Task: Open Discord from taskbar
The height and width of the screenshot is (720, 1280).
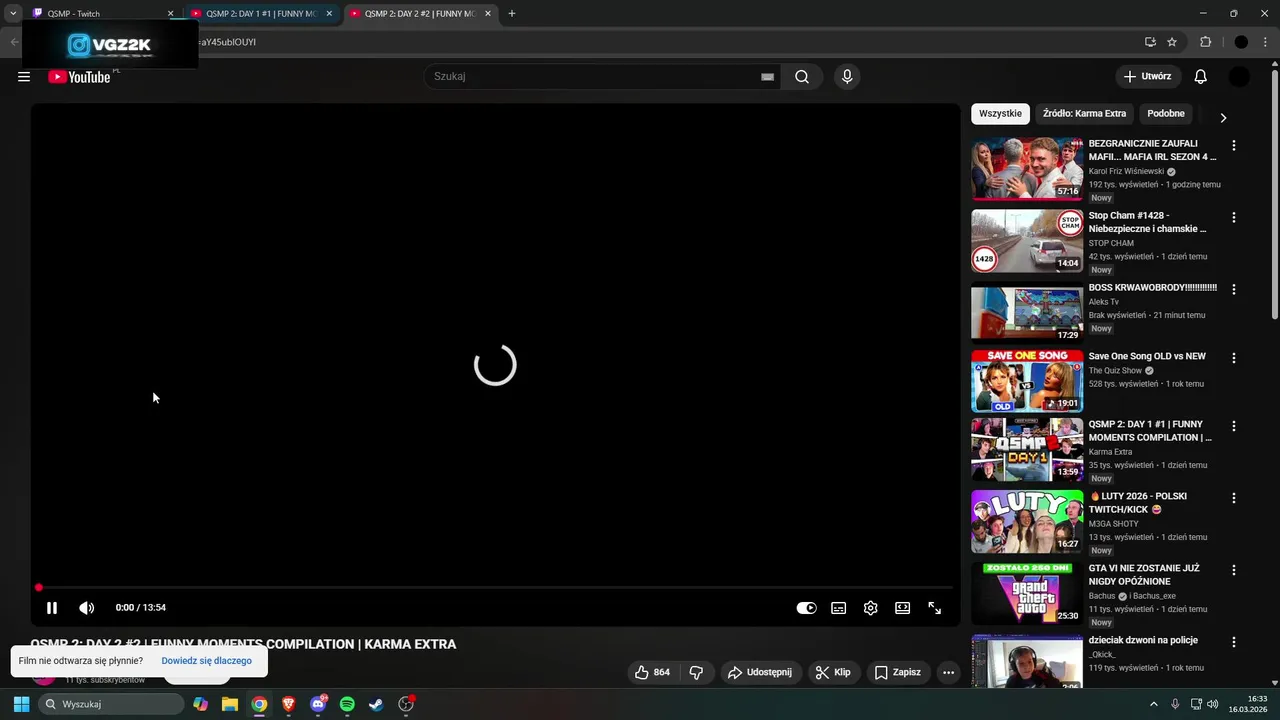Action: click(318, 704)
